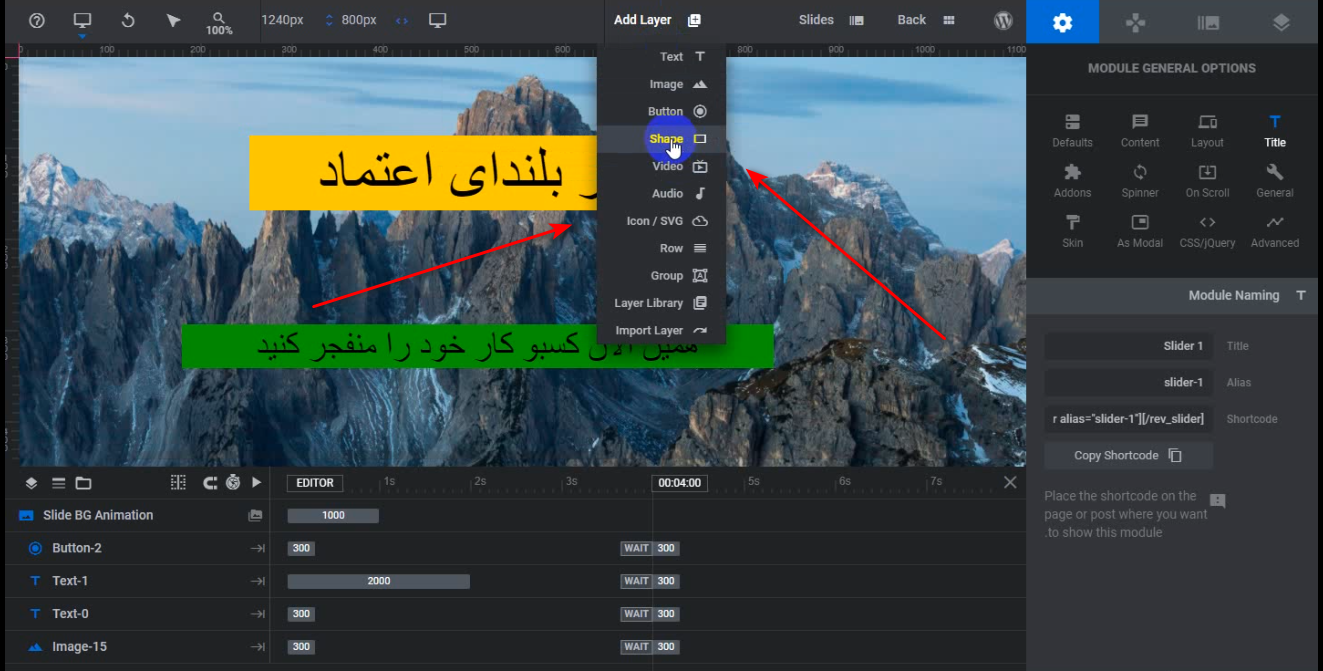Choose Import Layer in the menu
This screenshot has width=1323, height=671.
661,330
